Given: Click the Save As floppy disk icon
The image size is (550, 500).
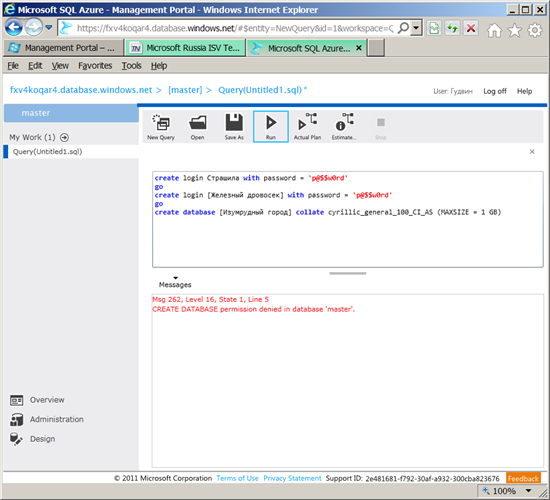Looking at the screenshot, I should pyautogui.click(x=234, y=126).
